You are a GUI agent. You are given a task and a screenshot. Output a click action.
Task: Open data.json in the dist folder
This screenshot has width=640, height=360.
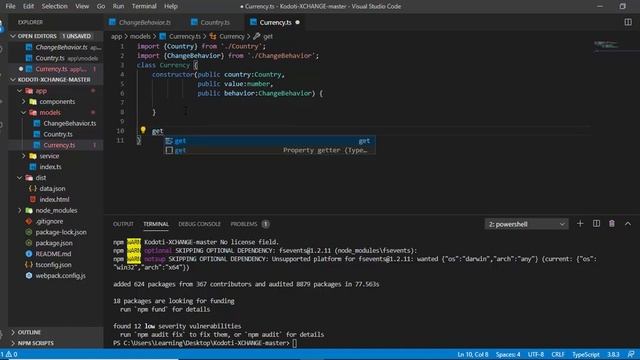[52, 189]
